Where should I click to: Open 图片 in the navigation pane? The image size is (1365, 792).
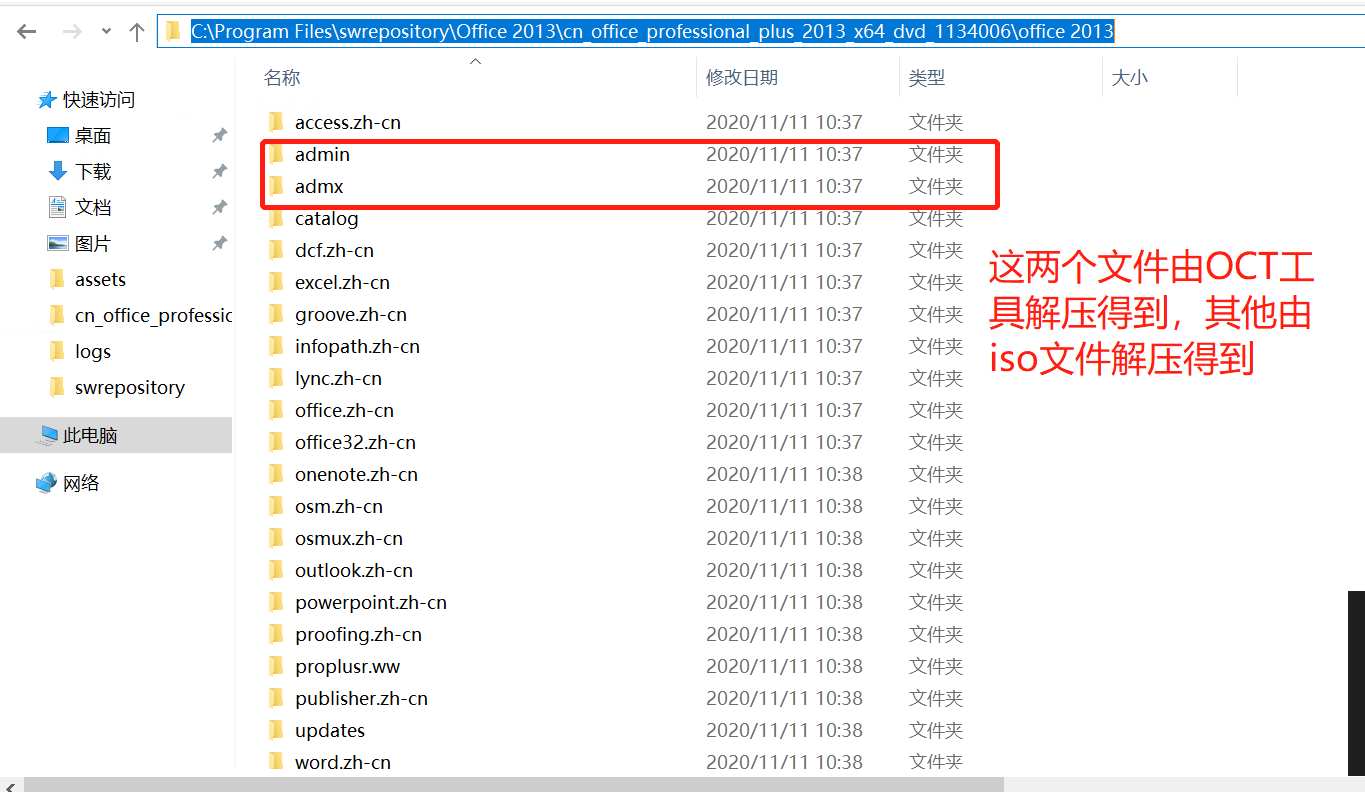click(x=92, y=244)
